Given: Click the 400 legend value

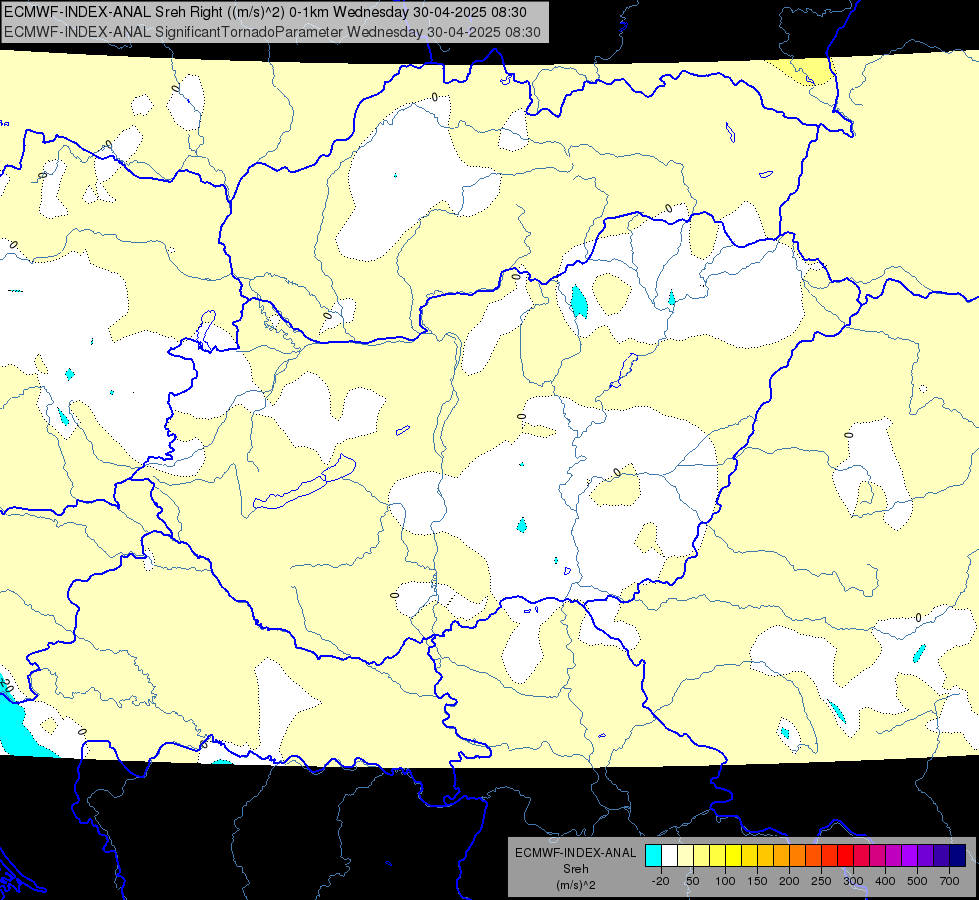Looking at the screenshot, I should pyautogui.click(x=885, y=881).
